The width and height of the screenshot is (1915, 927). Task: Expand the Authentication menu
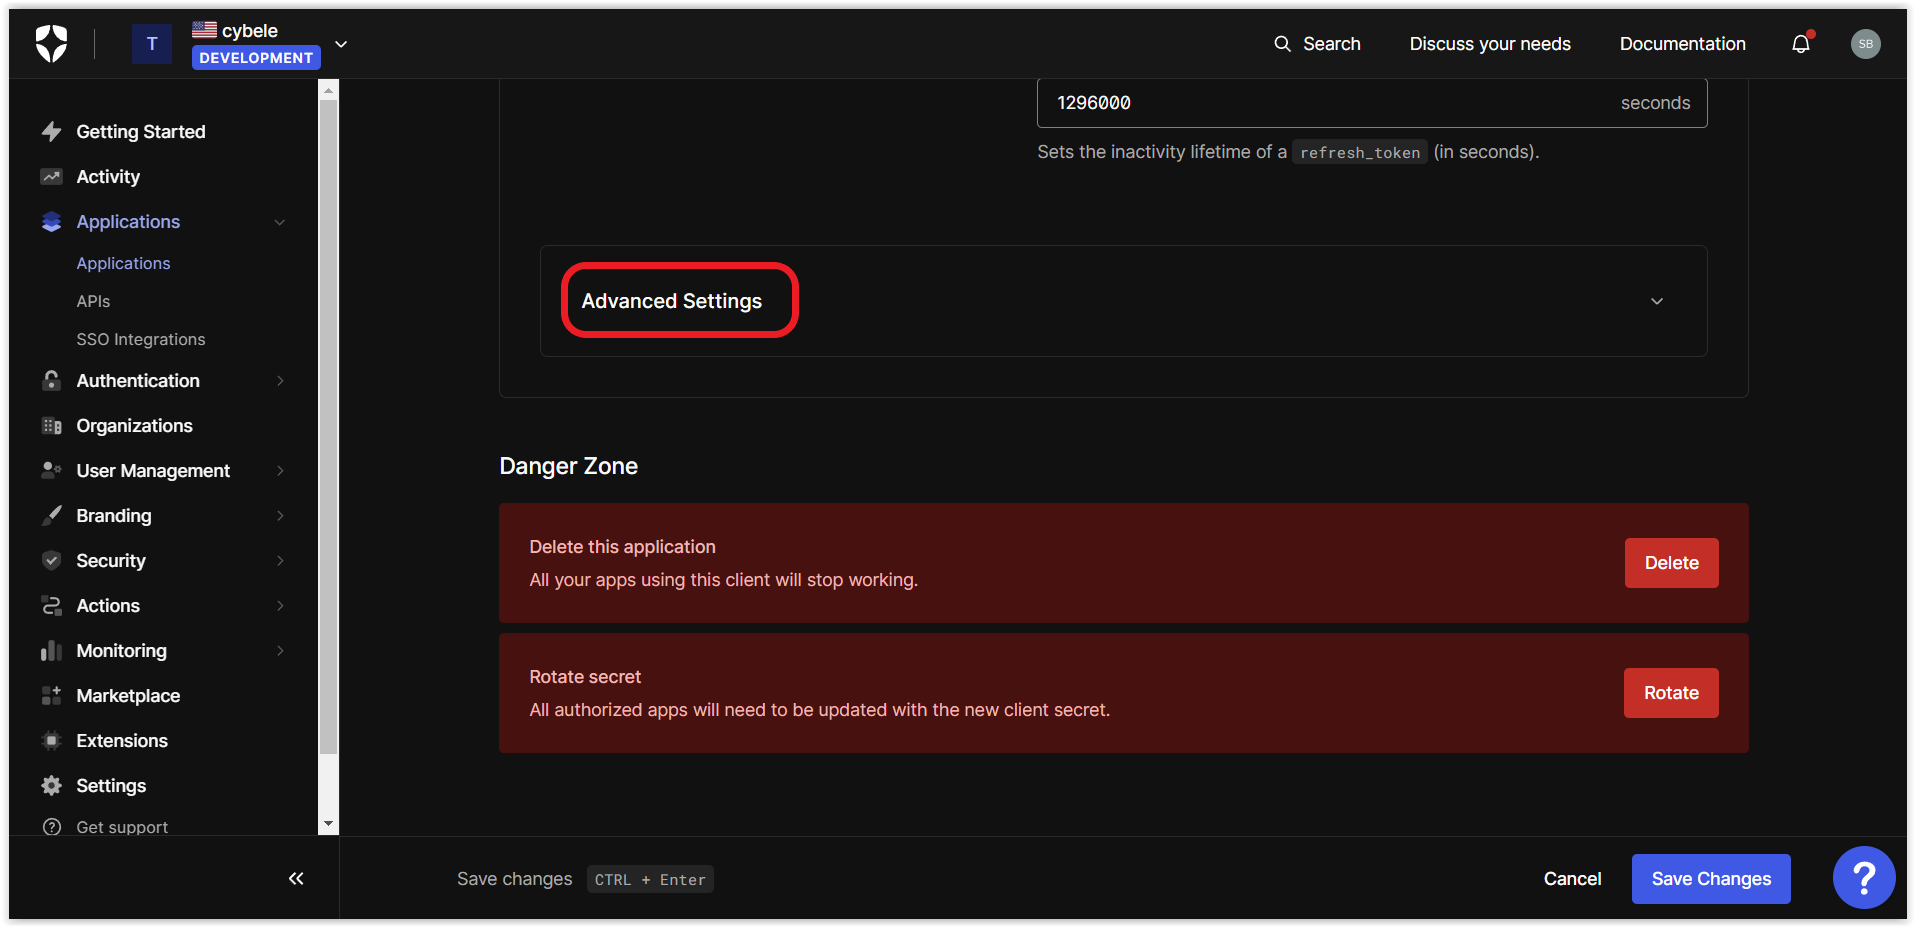pyautogui.click(x=138, y=381)
